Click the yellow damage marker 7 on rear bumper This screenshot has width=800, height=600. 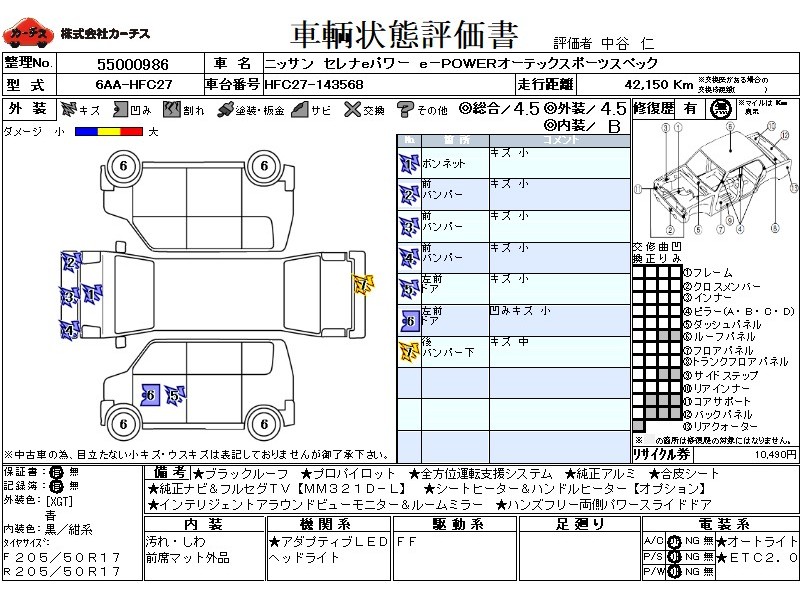coord(362,285)
